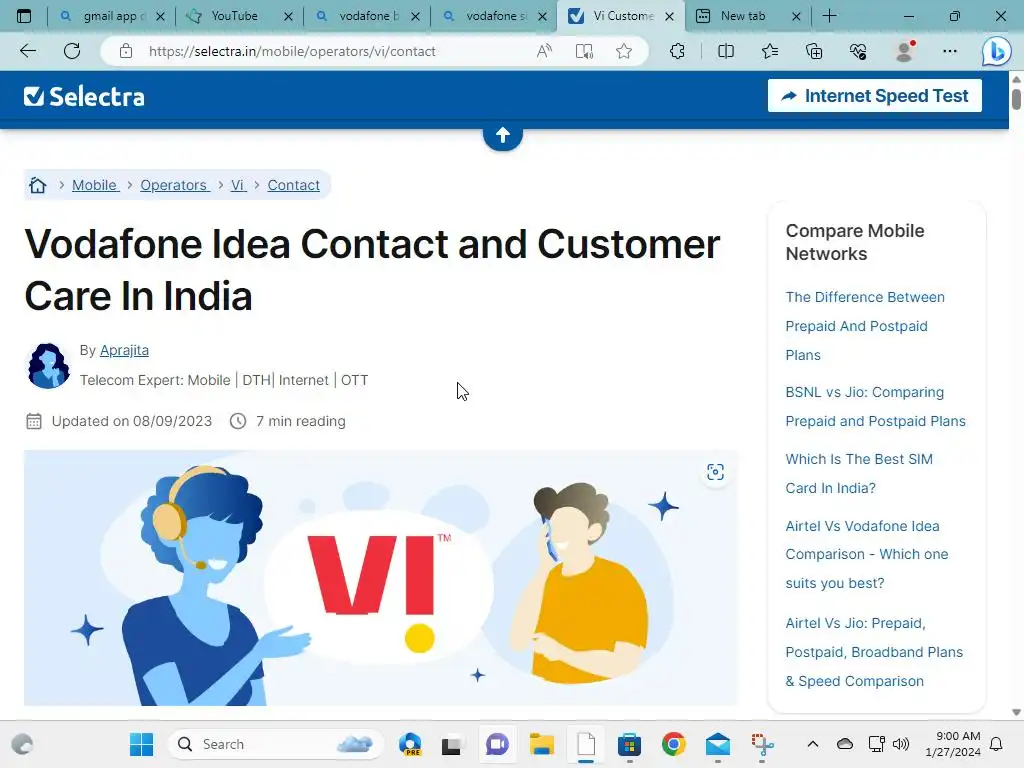This screenshot has height=768, width=1024.
Task: Open Difference Between Prepaid And Postpaid link
Action: (x=865, y=326)
